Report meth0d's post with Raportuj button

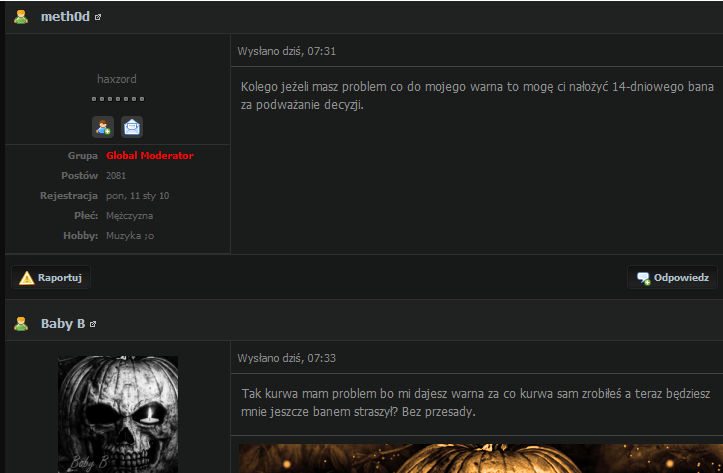(x=51, y=278)
